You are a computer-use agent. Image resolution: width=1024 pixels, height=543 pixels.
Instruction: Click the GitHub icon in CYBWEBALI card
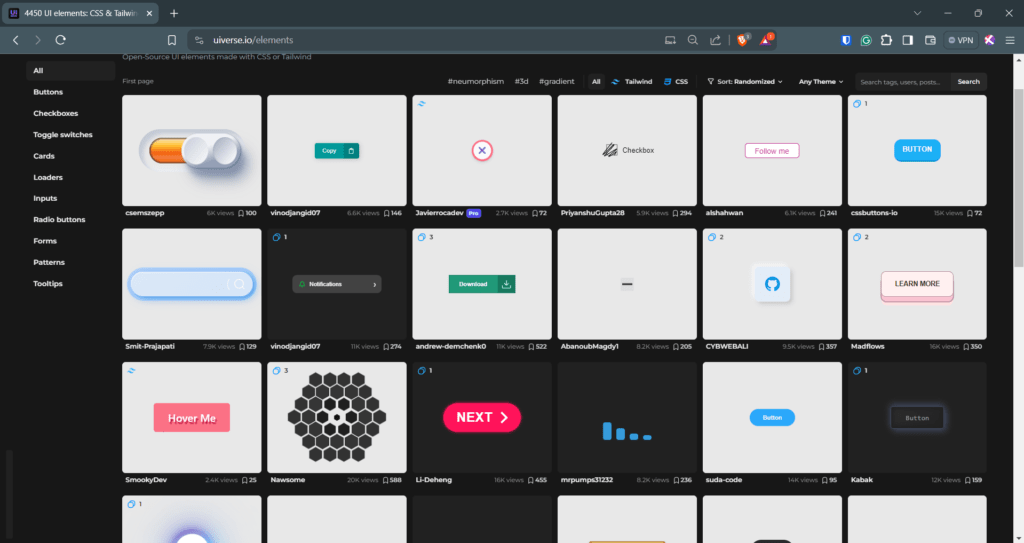click(772, 284)
